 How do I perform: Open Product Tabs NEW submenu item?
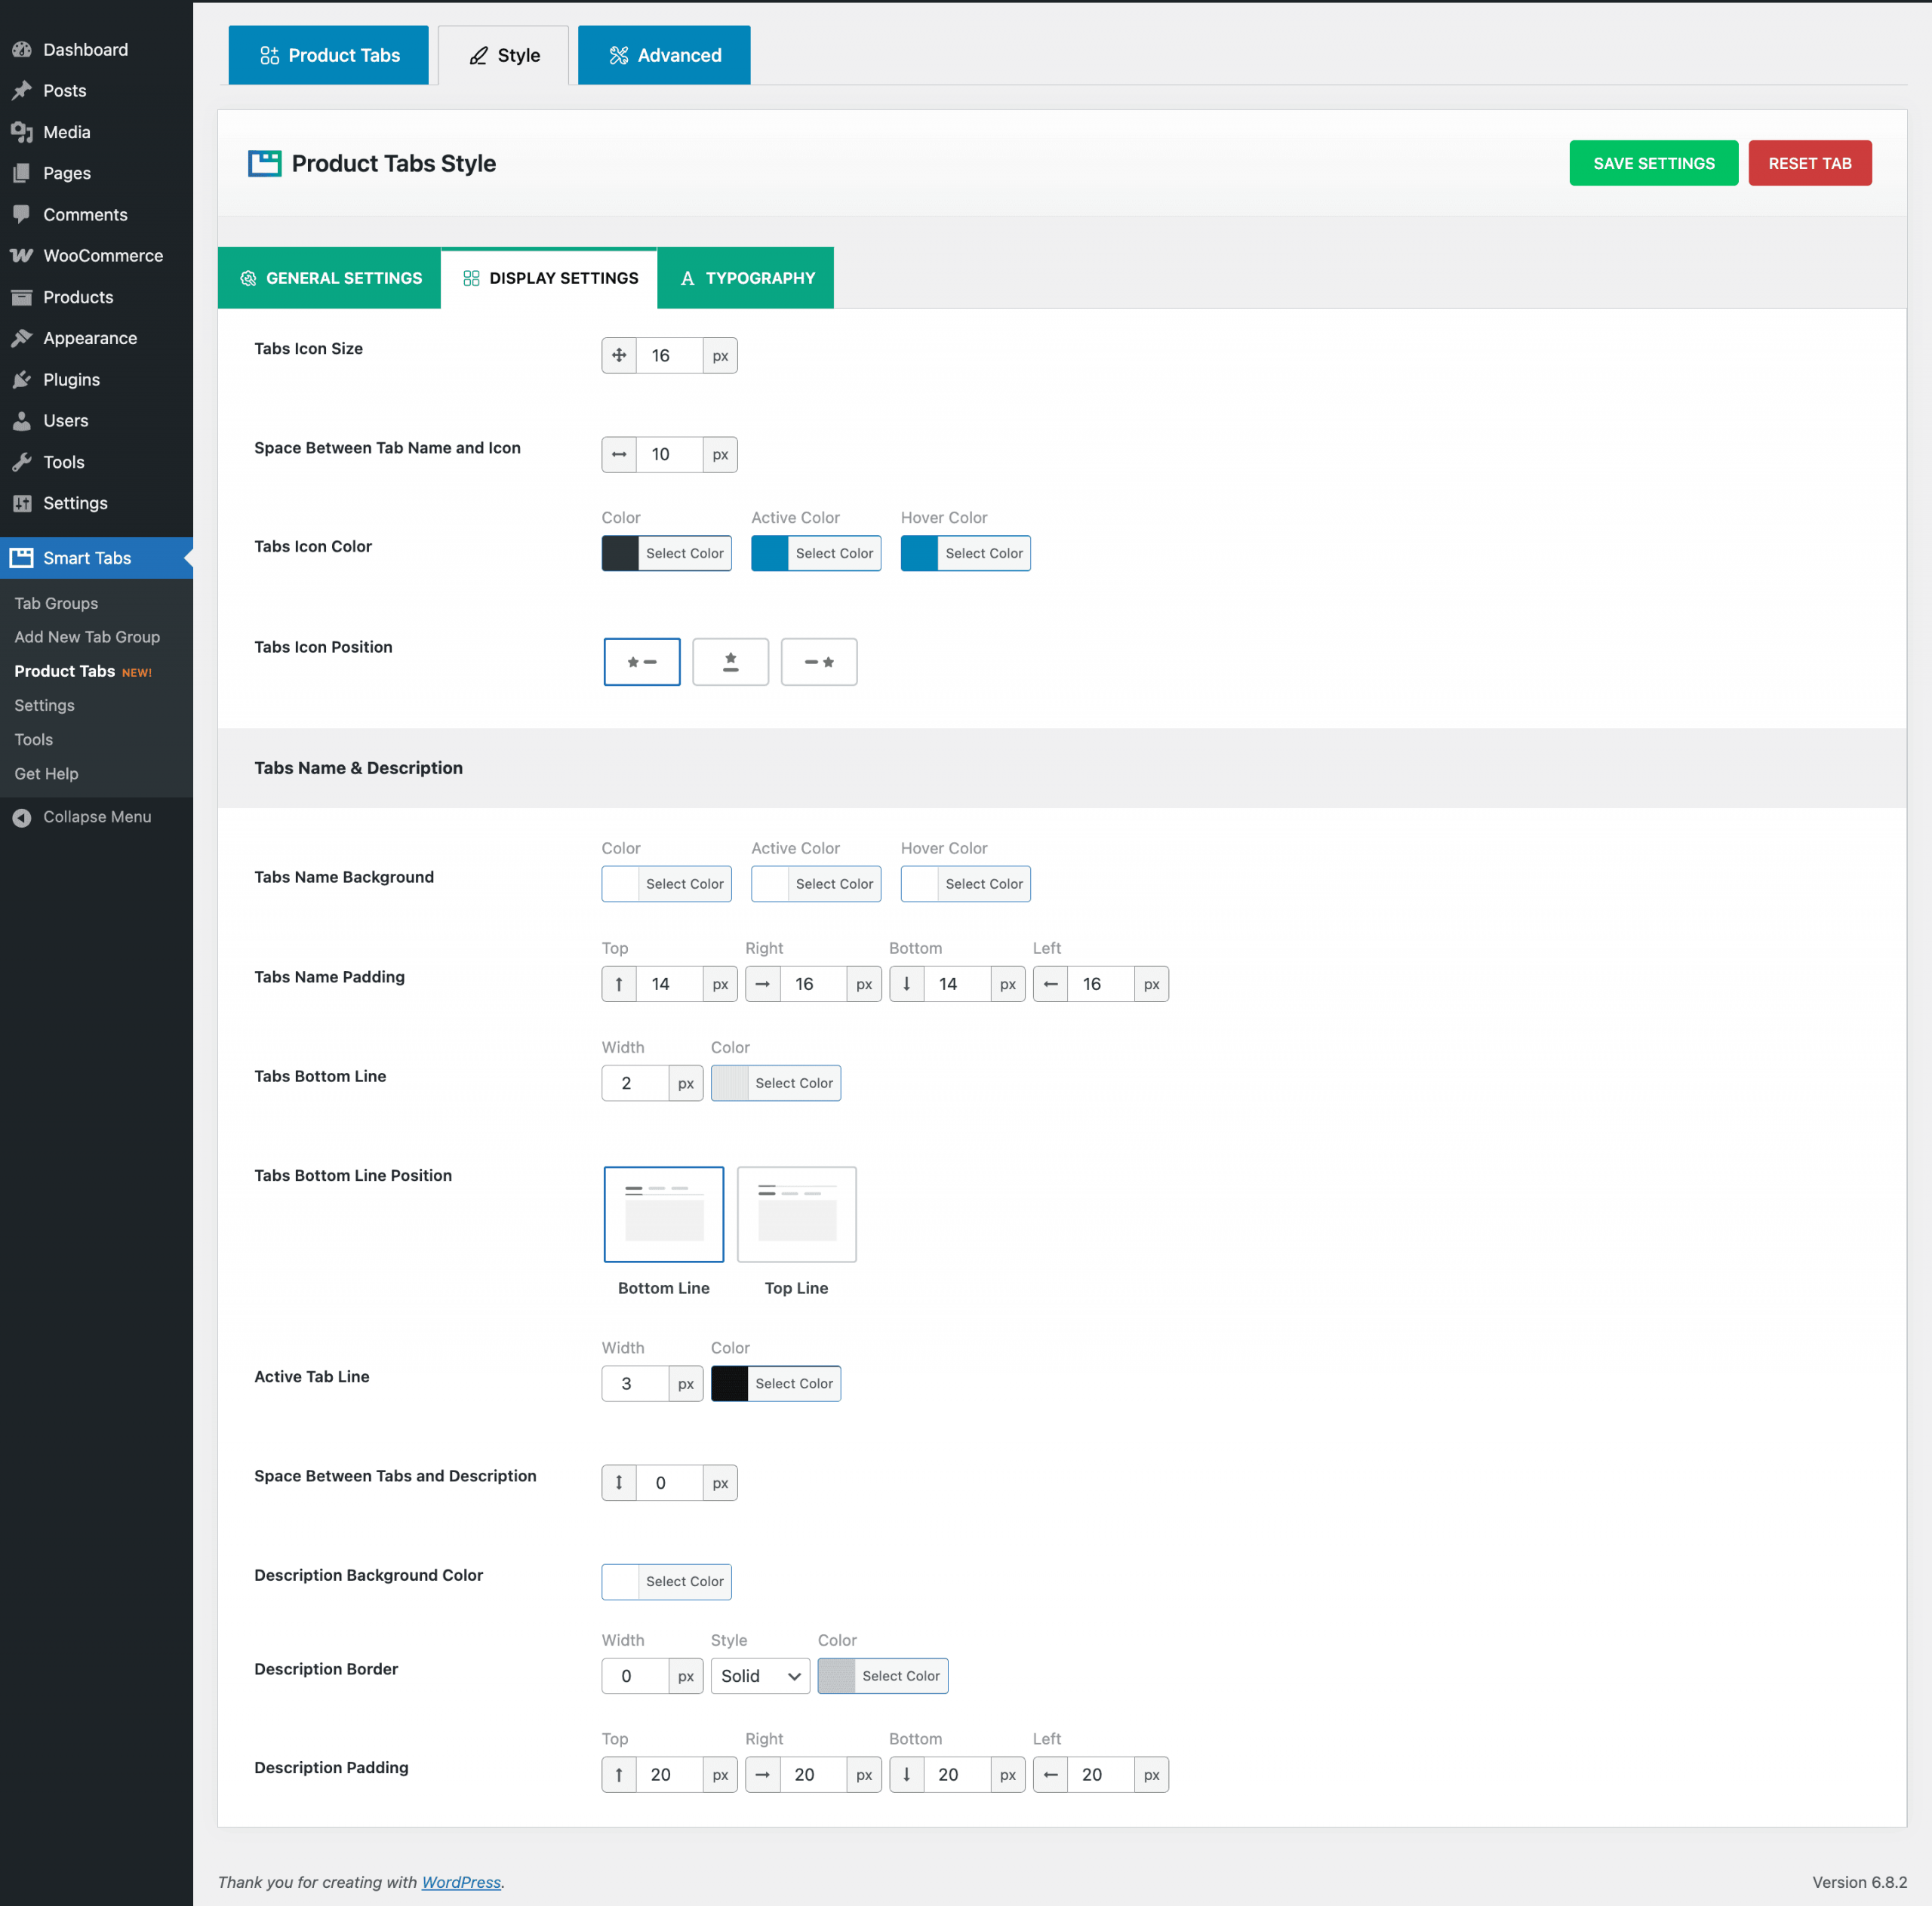click(x=83, y=671)
